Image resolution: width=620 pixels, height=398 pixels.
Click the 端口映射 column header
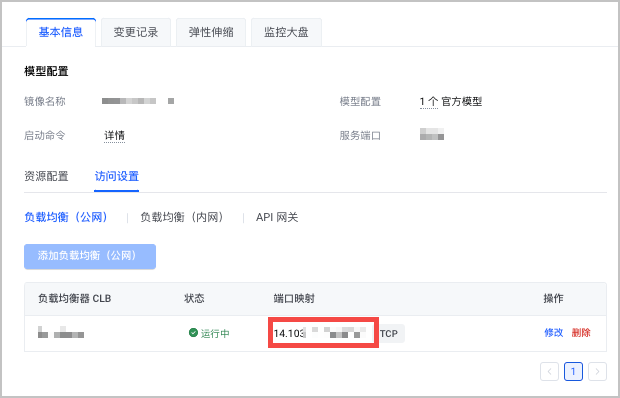pyautogui.click(x=294, y=298)
